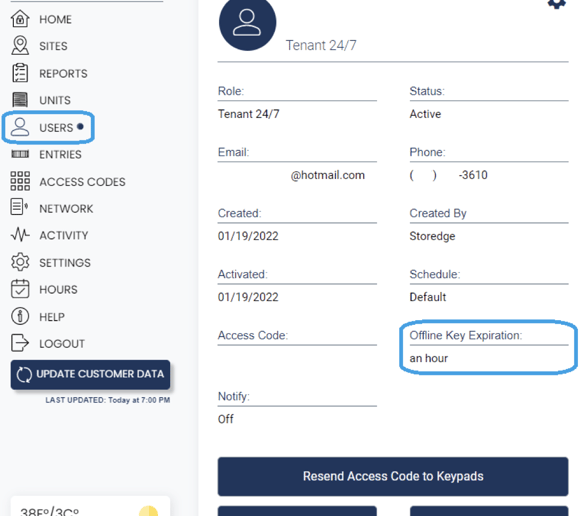Click Update Customer Data button
Screen dimensions: 587x516
click(x=91, y=374)
